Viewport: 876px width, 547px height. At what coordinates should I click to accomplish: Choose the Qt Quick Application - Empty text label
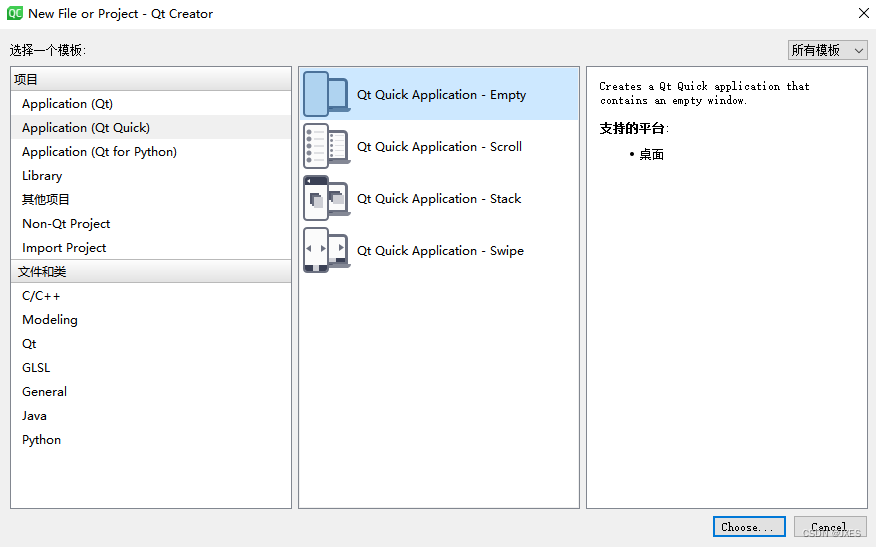coord(441,94)
